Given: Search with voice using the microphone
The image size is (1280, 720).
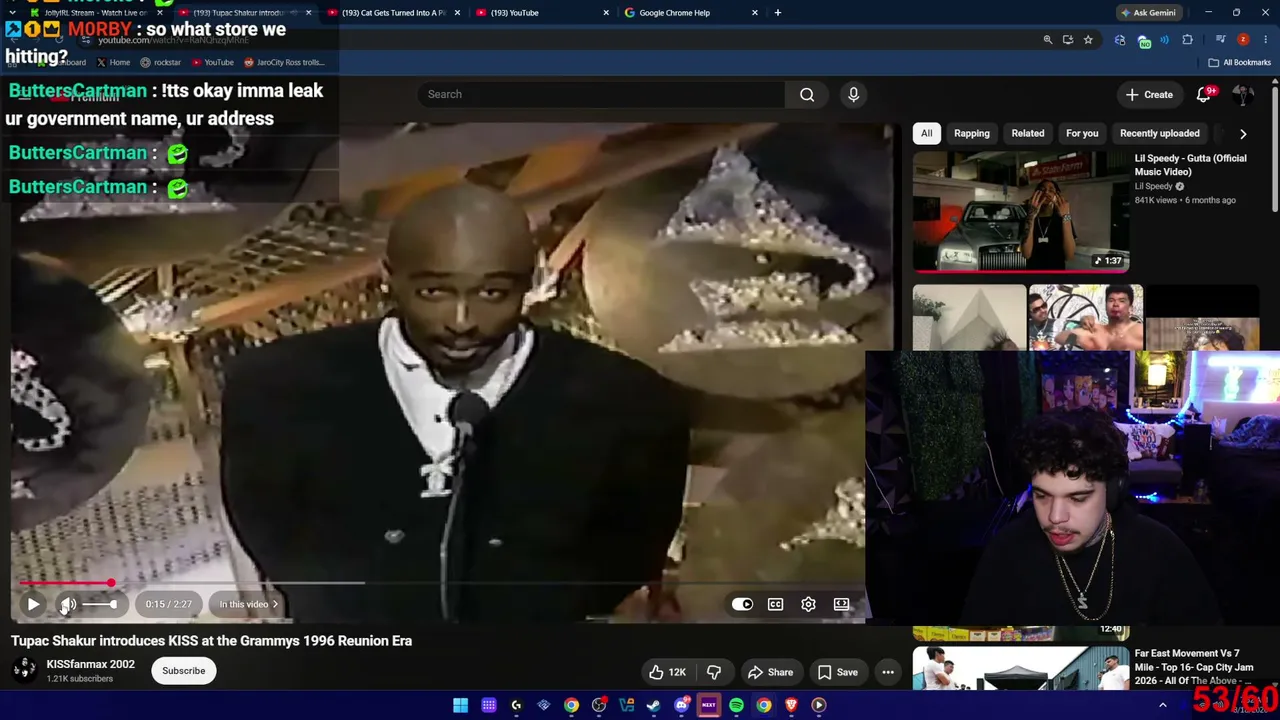Looking at the screenshot, I should coord(853,94).
